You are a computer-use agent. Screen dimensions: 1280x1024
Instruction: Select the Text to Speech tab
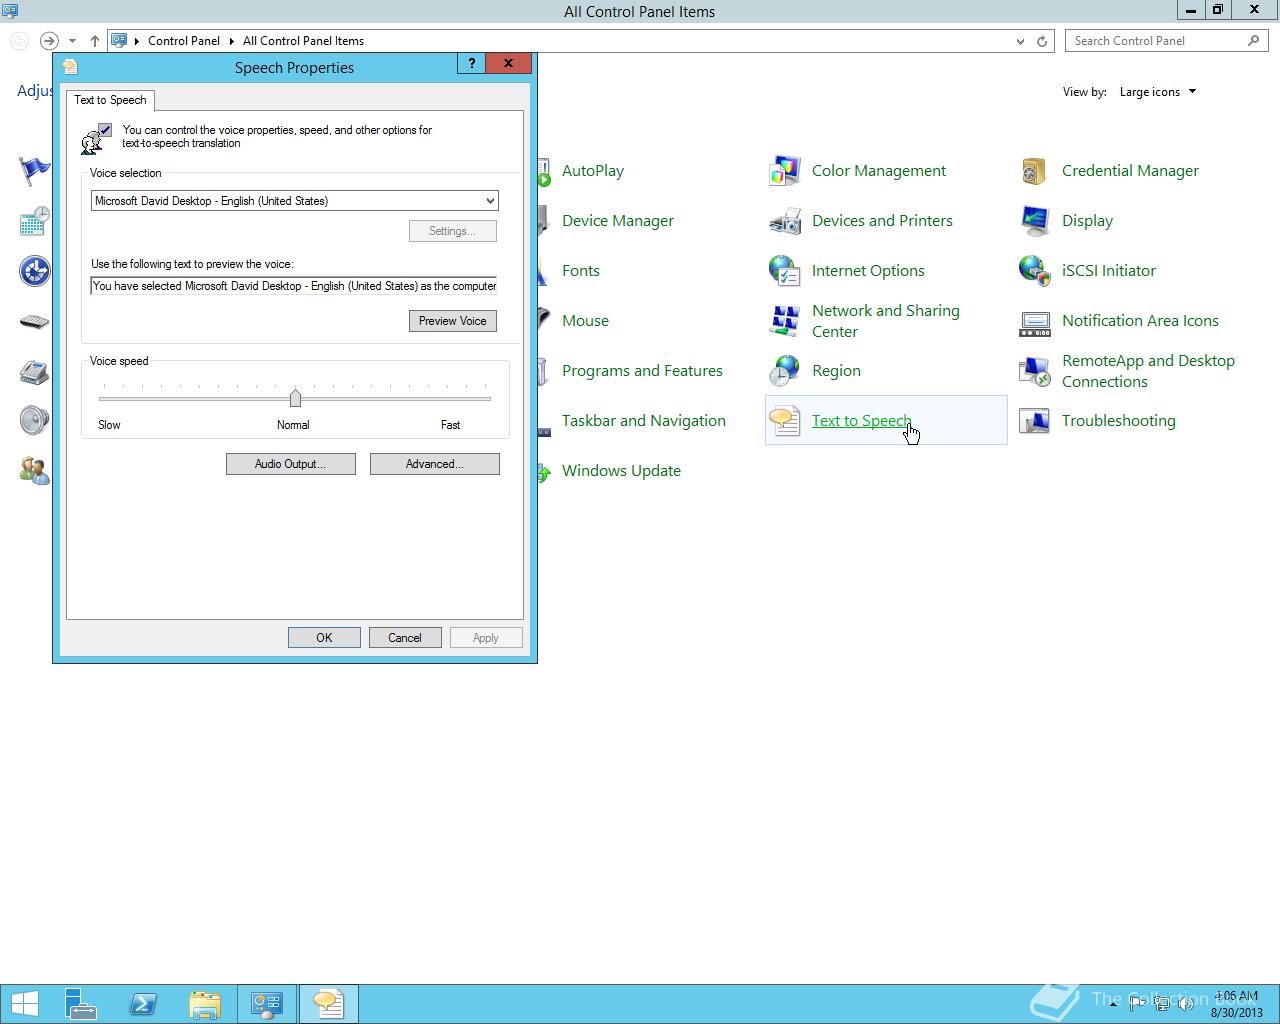pos(110,100)
